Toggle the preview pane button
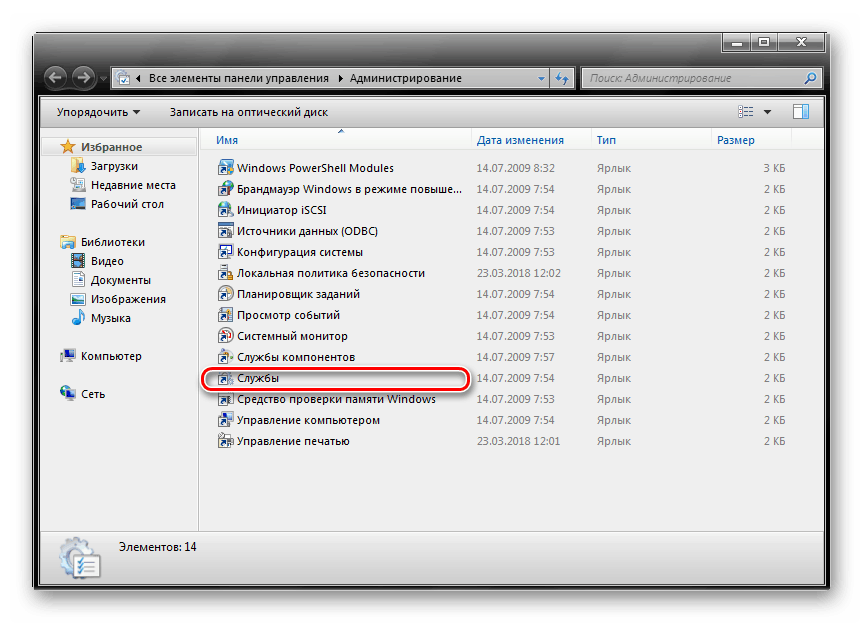 (x=801, y=112)
